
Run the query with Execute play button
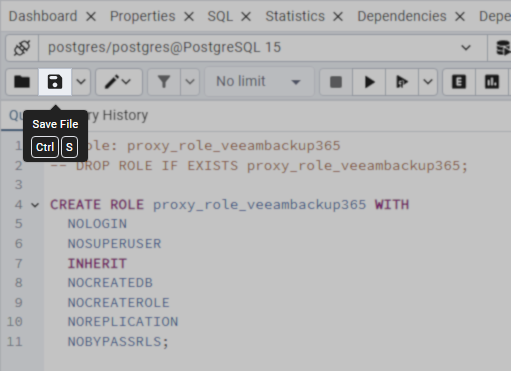coord(369,82)
